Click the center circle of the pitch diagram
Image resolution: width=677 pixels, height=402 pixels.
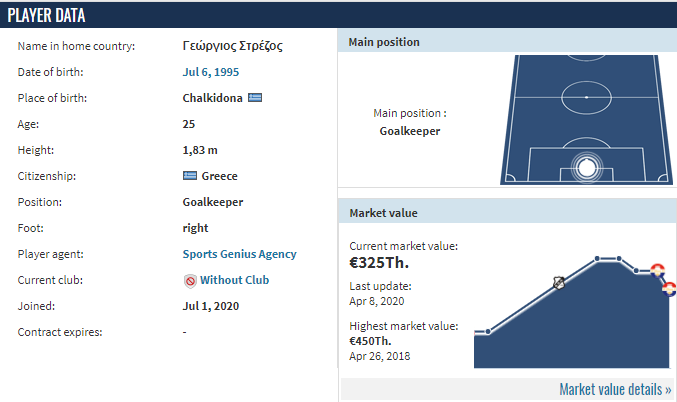[586, 98]
